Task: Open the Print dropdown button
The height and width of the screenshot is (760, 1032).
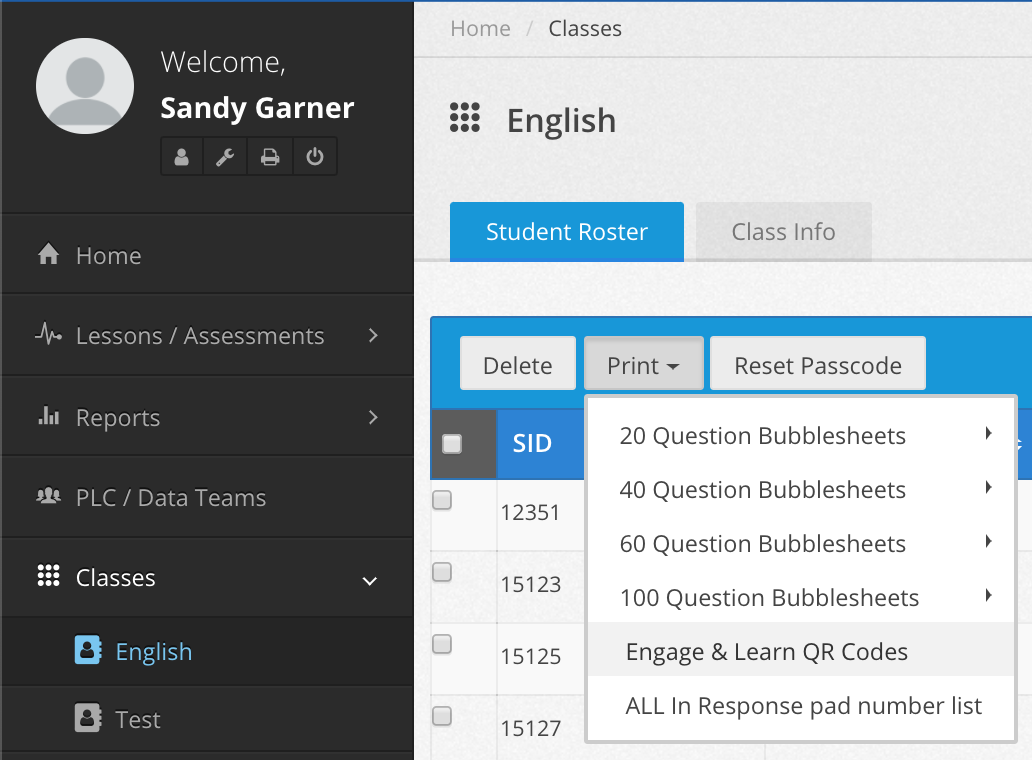Action: coord(643,366)
